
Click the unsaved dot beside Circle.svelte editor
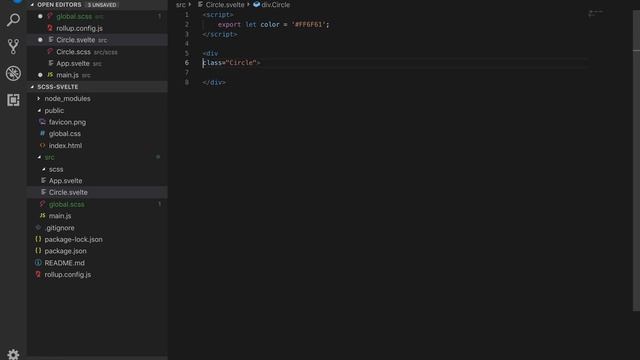40,40
